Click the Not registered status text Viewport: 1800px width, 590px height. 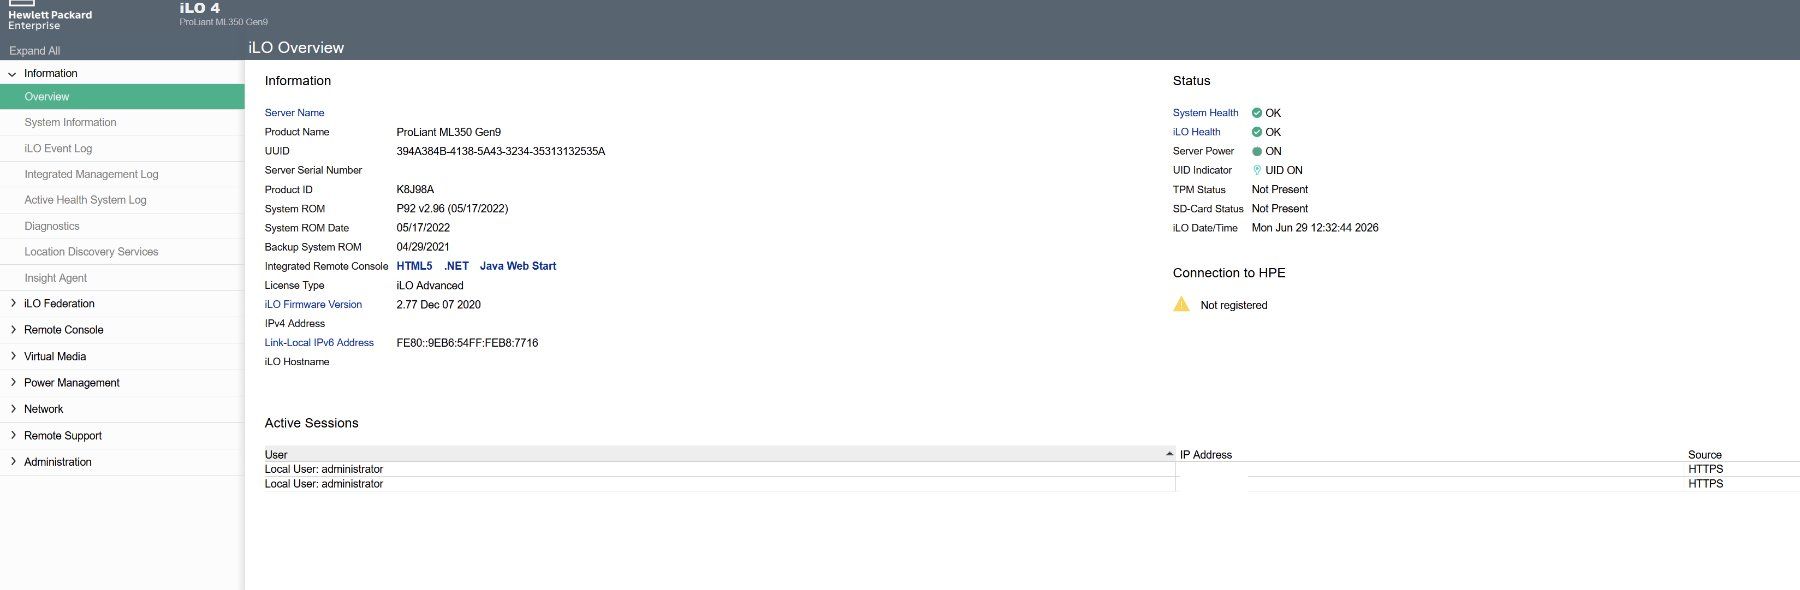(x=1234, y=305)
